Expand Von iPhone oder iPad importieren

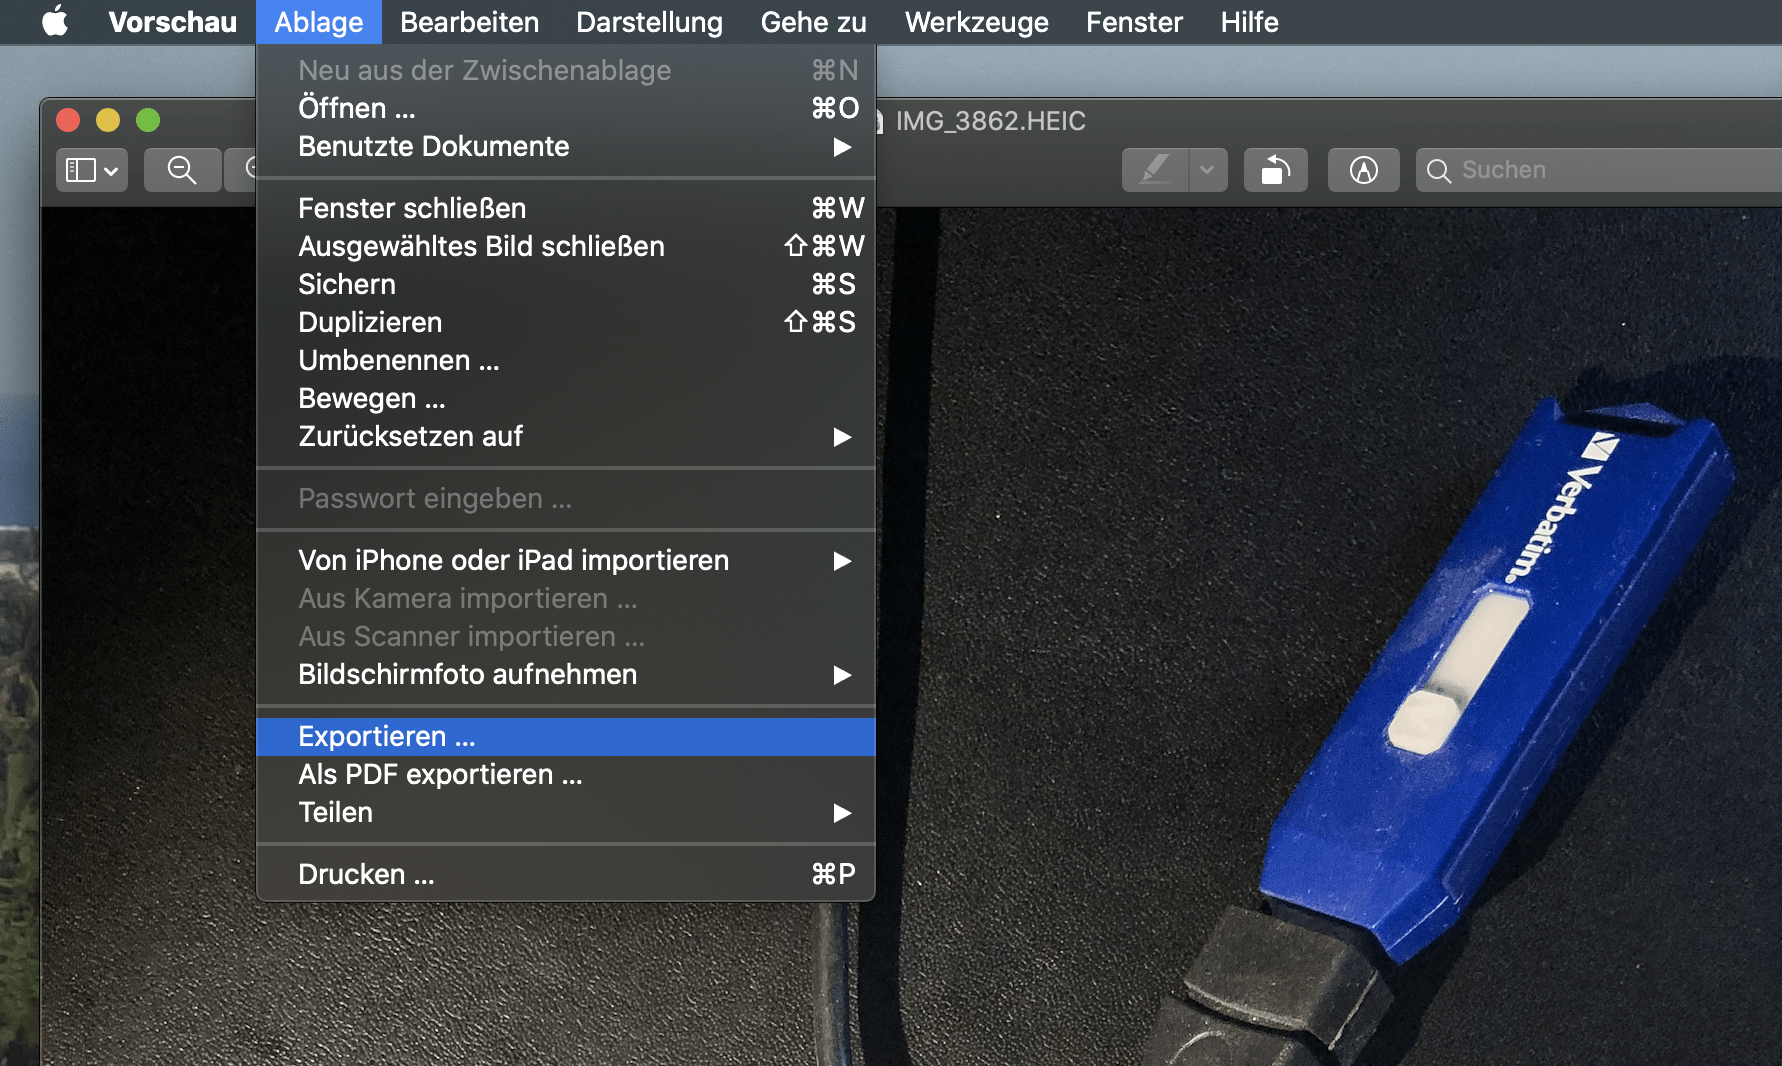pos(566,560)
